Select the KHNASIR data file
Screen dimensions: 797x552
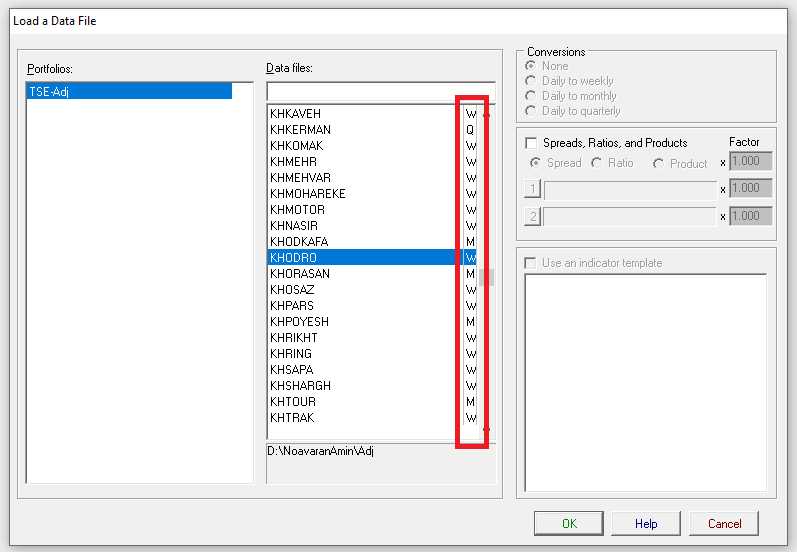[x=373, y=226]
